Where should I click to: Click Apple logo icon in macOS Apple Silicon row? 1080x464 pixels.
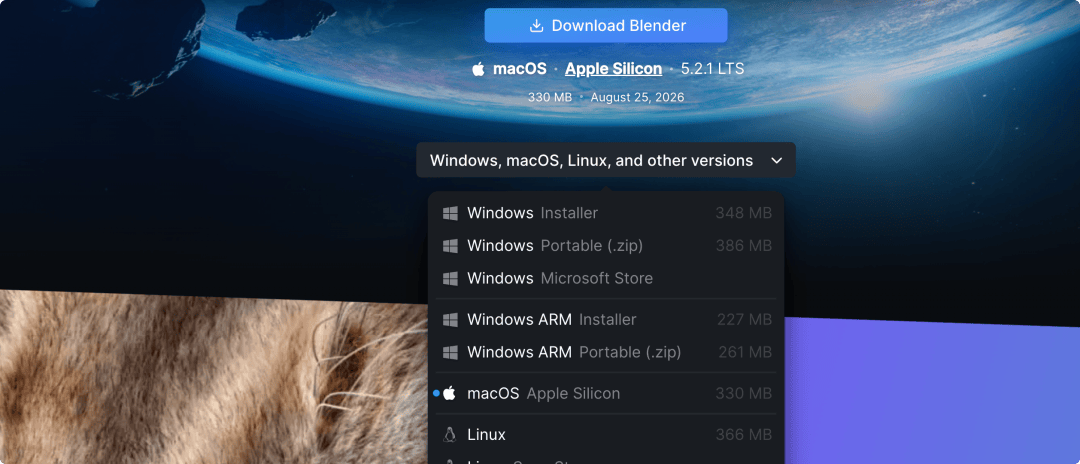[x=450, y=393]
